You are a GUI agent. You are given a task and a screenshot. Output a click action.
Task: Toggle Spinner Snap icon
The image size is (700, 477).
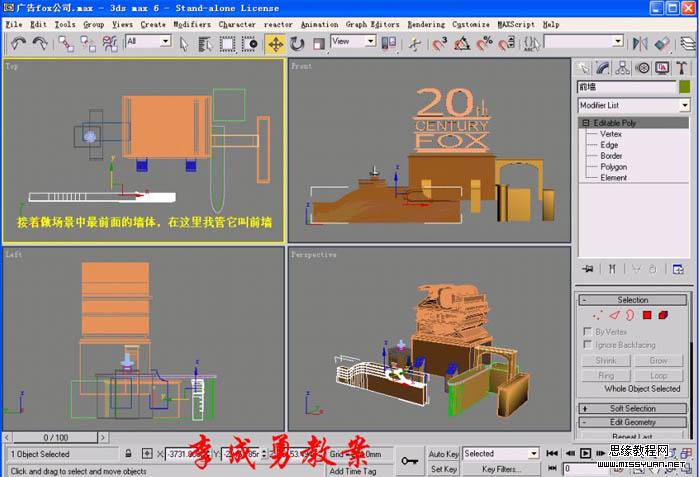tap(506, 44)
